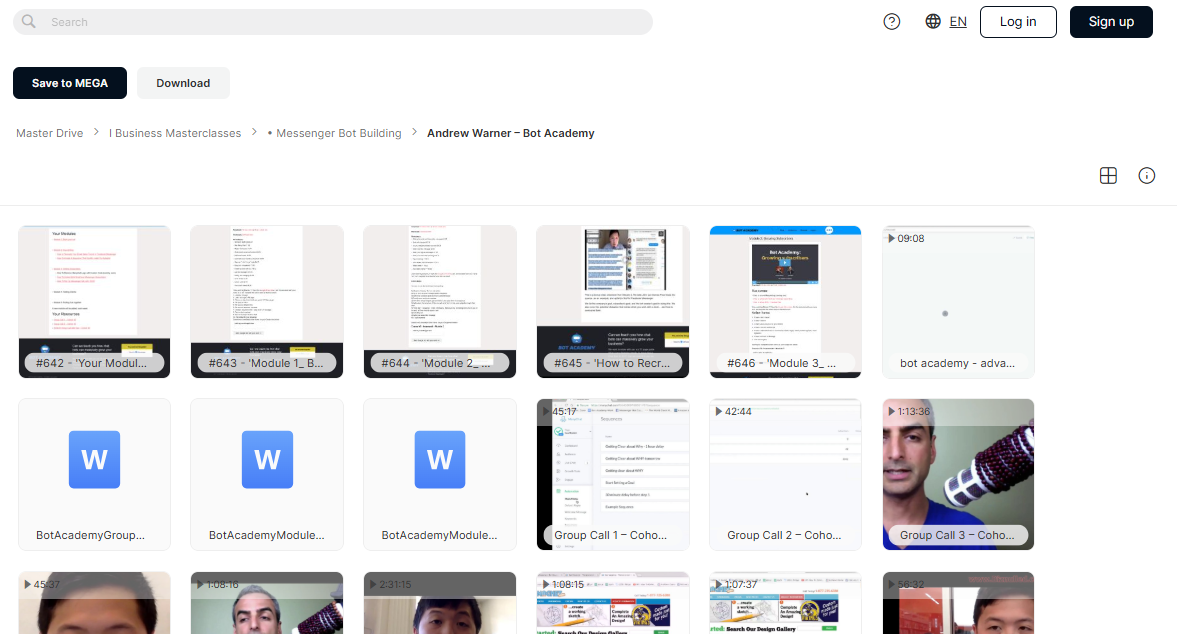Click the Download button
Viewport: 1177px width, 634px height.
tap(183, 83)
